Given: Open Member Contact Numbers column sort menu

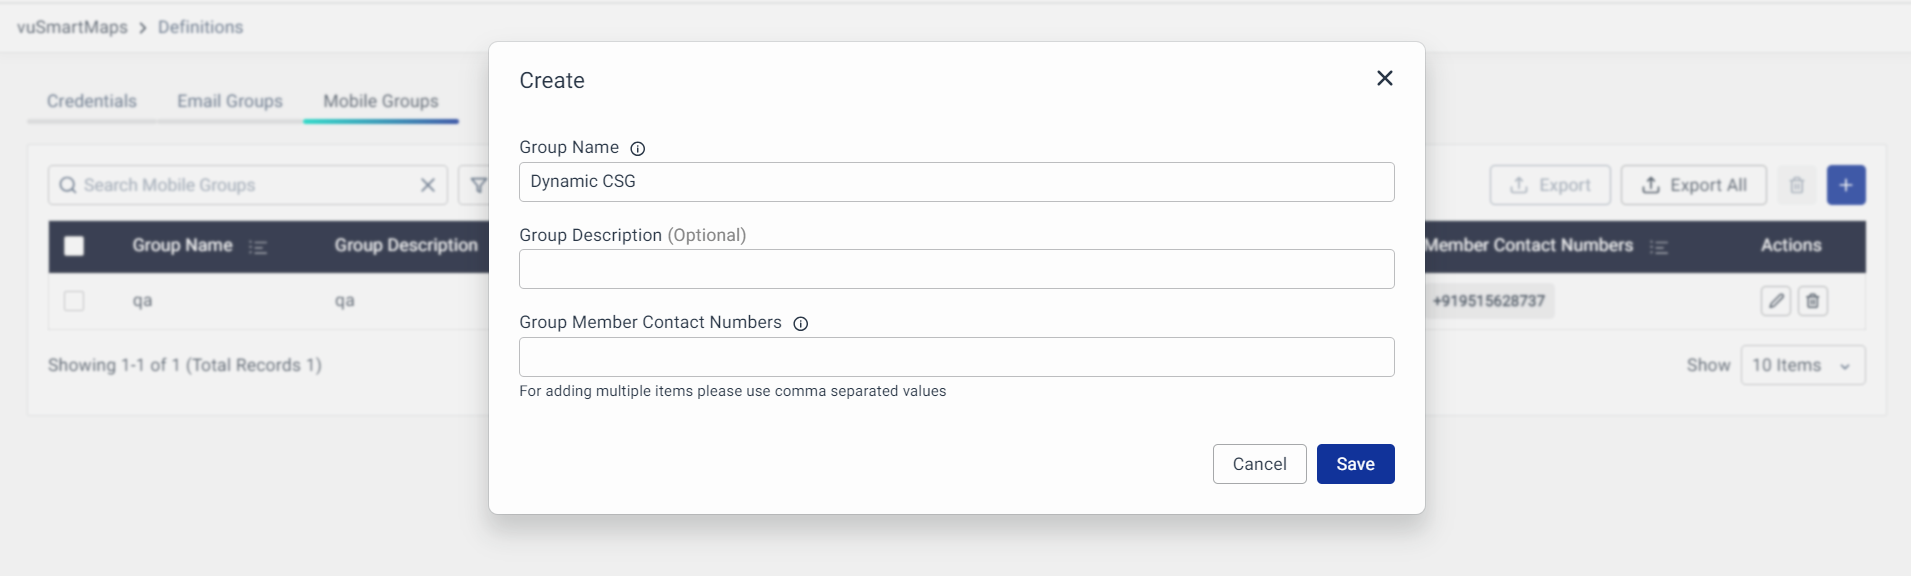Looking at the screenshot, I should pos(1659,247).
